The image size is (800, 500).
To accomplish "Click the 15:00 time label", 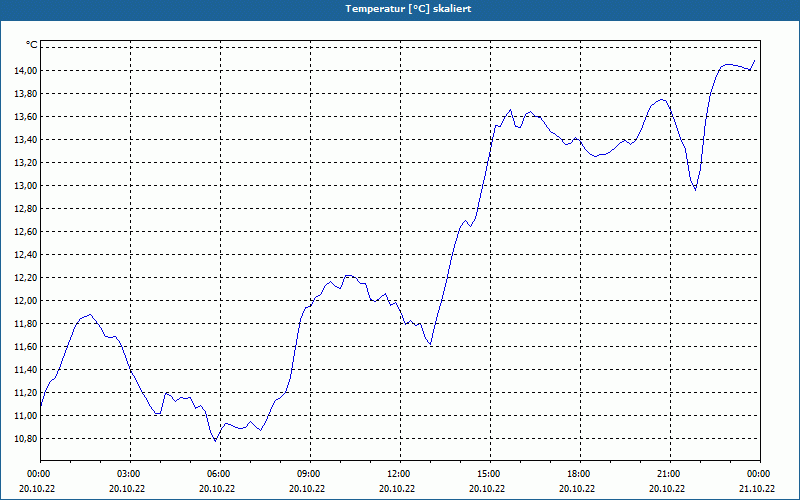I will pos(487,474).
